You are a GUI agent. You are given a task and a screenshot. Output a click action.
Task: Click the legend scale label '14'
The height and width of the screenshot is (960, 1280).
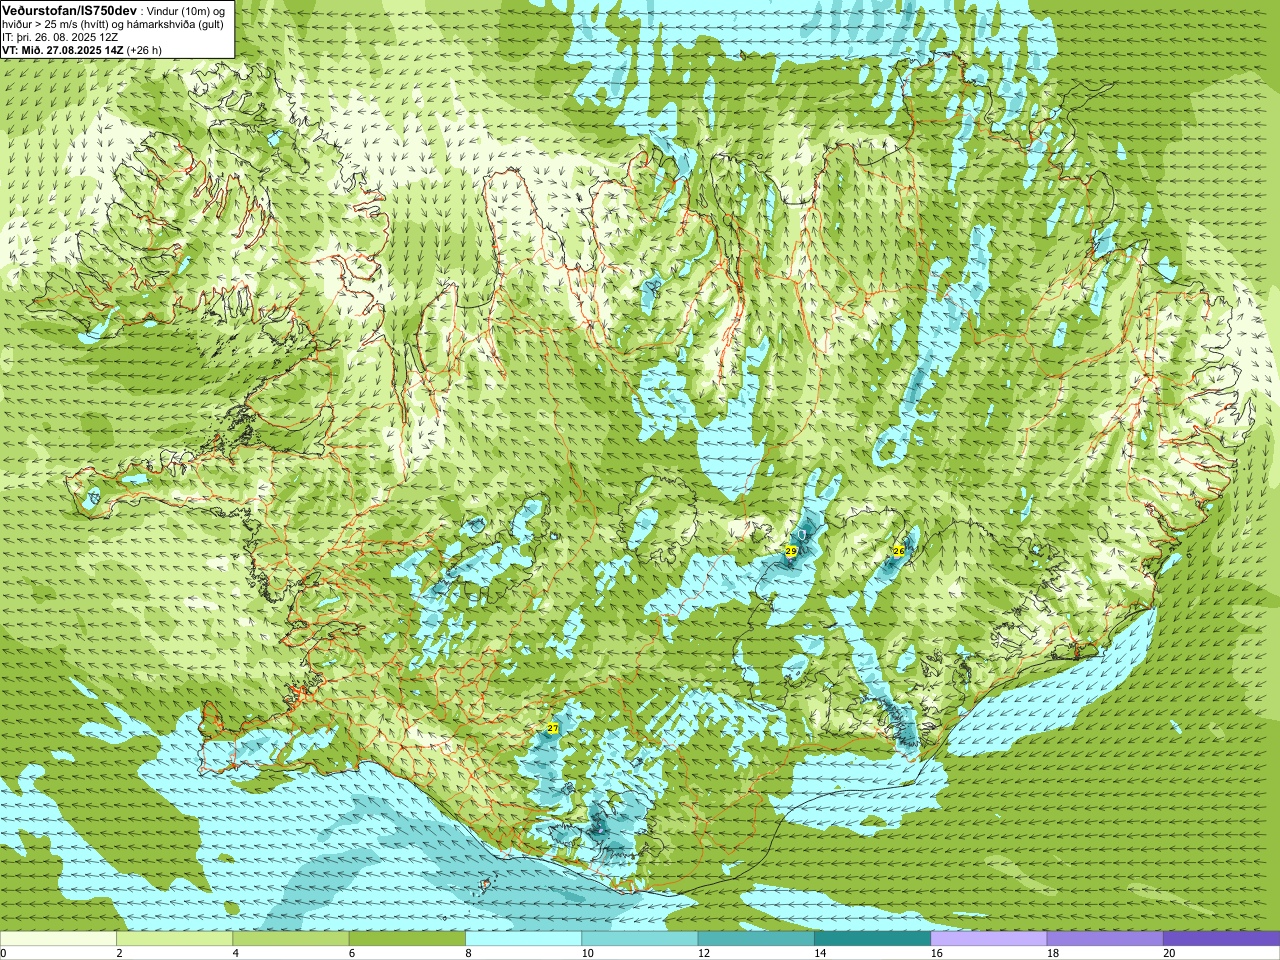tap(820, 953)
